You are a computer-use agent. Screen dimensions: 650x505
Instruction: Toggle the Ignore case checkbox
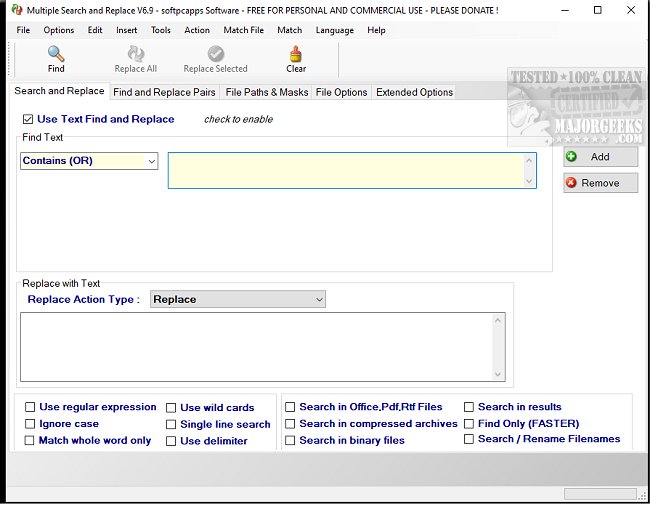click(x=28, y=424)
